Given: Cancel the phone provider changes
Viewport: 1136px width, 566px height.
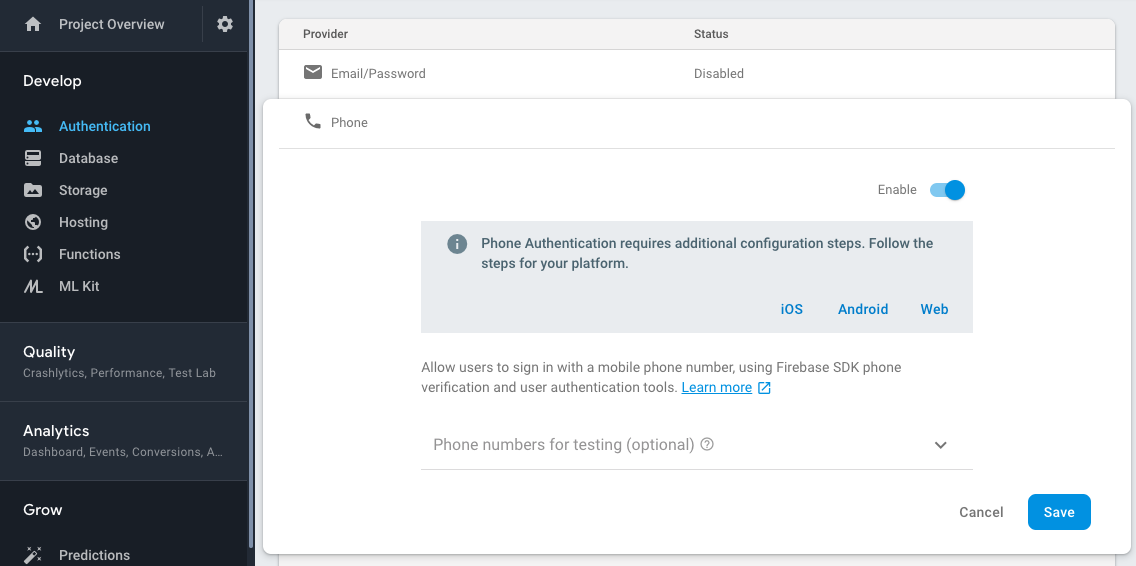Looking at the screenshot, I should click(980, 512).
